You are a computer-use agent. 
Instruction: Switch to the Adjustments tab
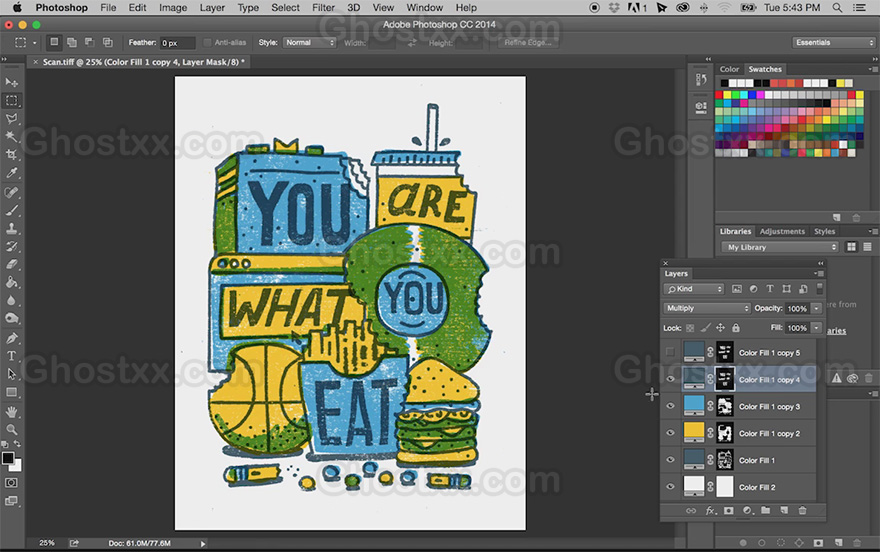pyautogui.click(x=782, y=231)
